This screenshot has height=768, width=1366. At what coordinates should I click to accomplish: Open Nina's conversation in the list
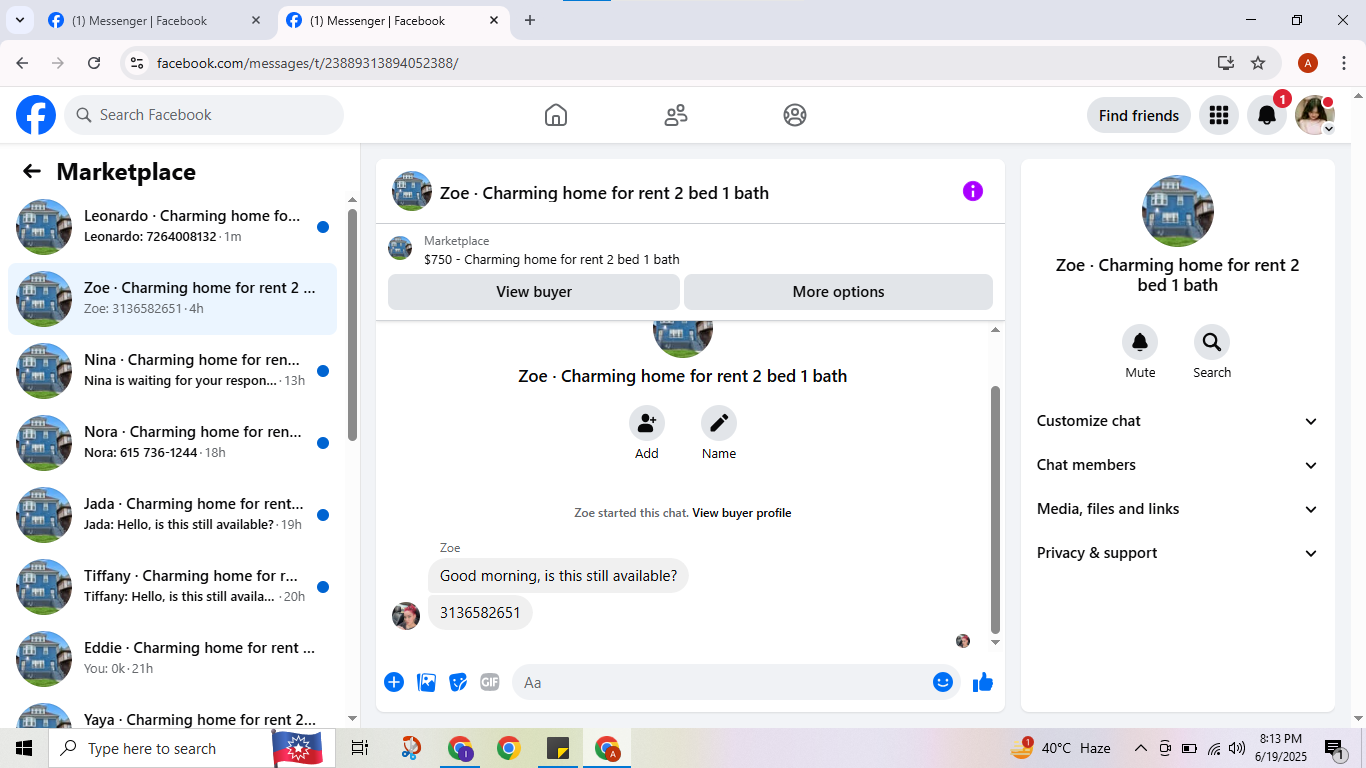(x=172, y=371)
